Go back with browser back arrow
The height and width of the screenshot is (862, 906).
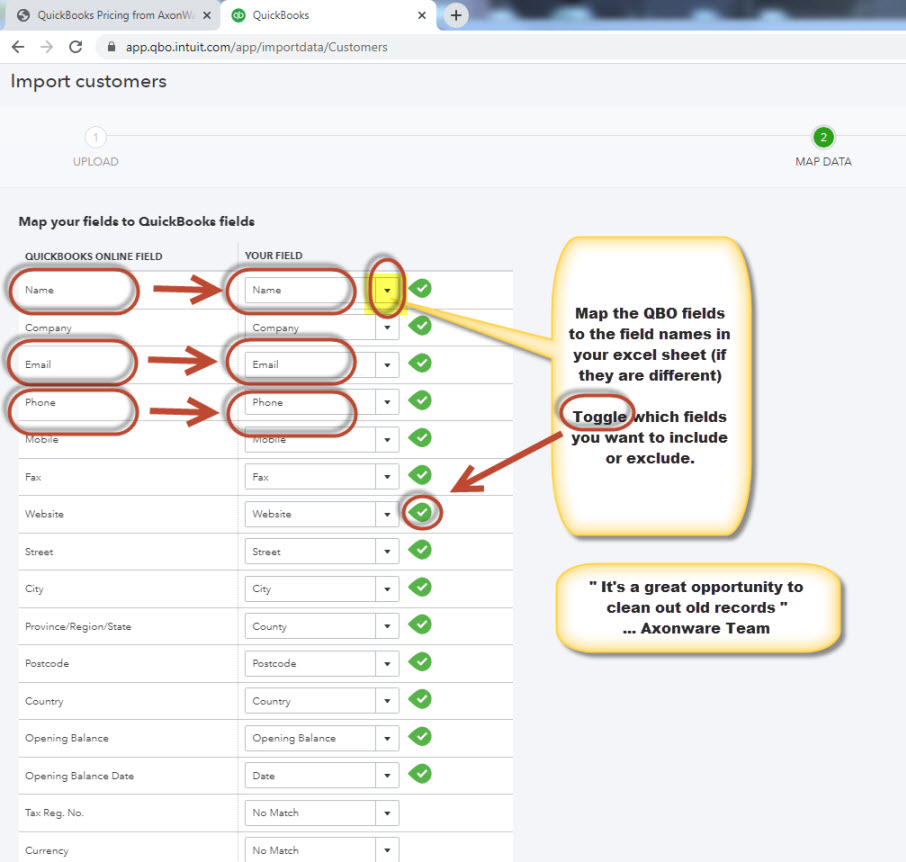[18, 47]
